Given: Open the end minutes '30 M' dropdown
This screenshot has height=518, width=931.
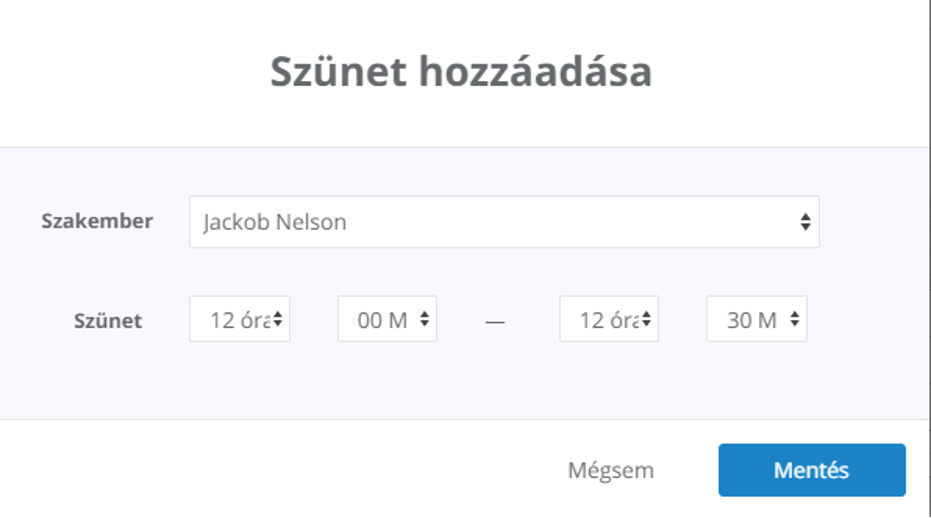Looking at the screenshot, I should [756, 319].
